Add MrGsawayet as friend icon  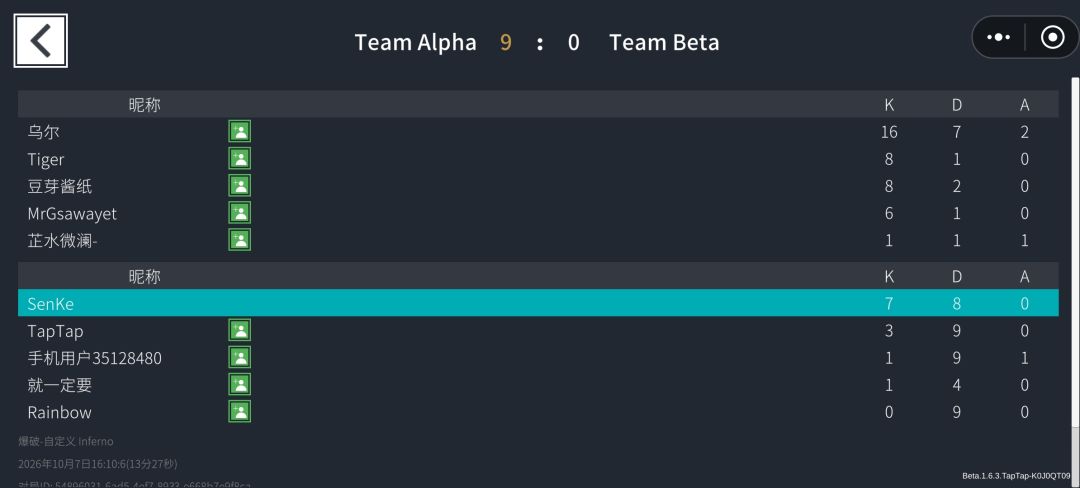(240, 213)
